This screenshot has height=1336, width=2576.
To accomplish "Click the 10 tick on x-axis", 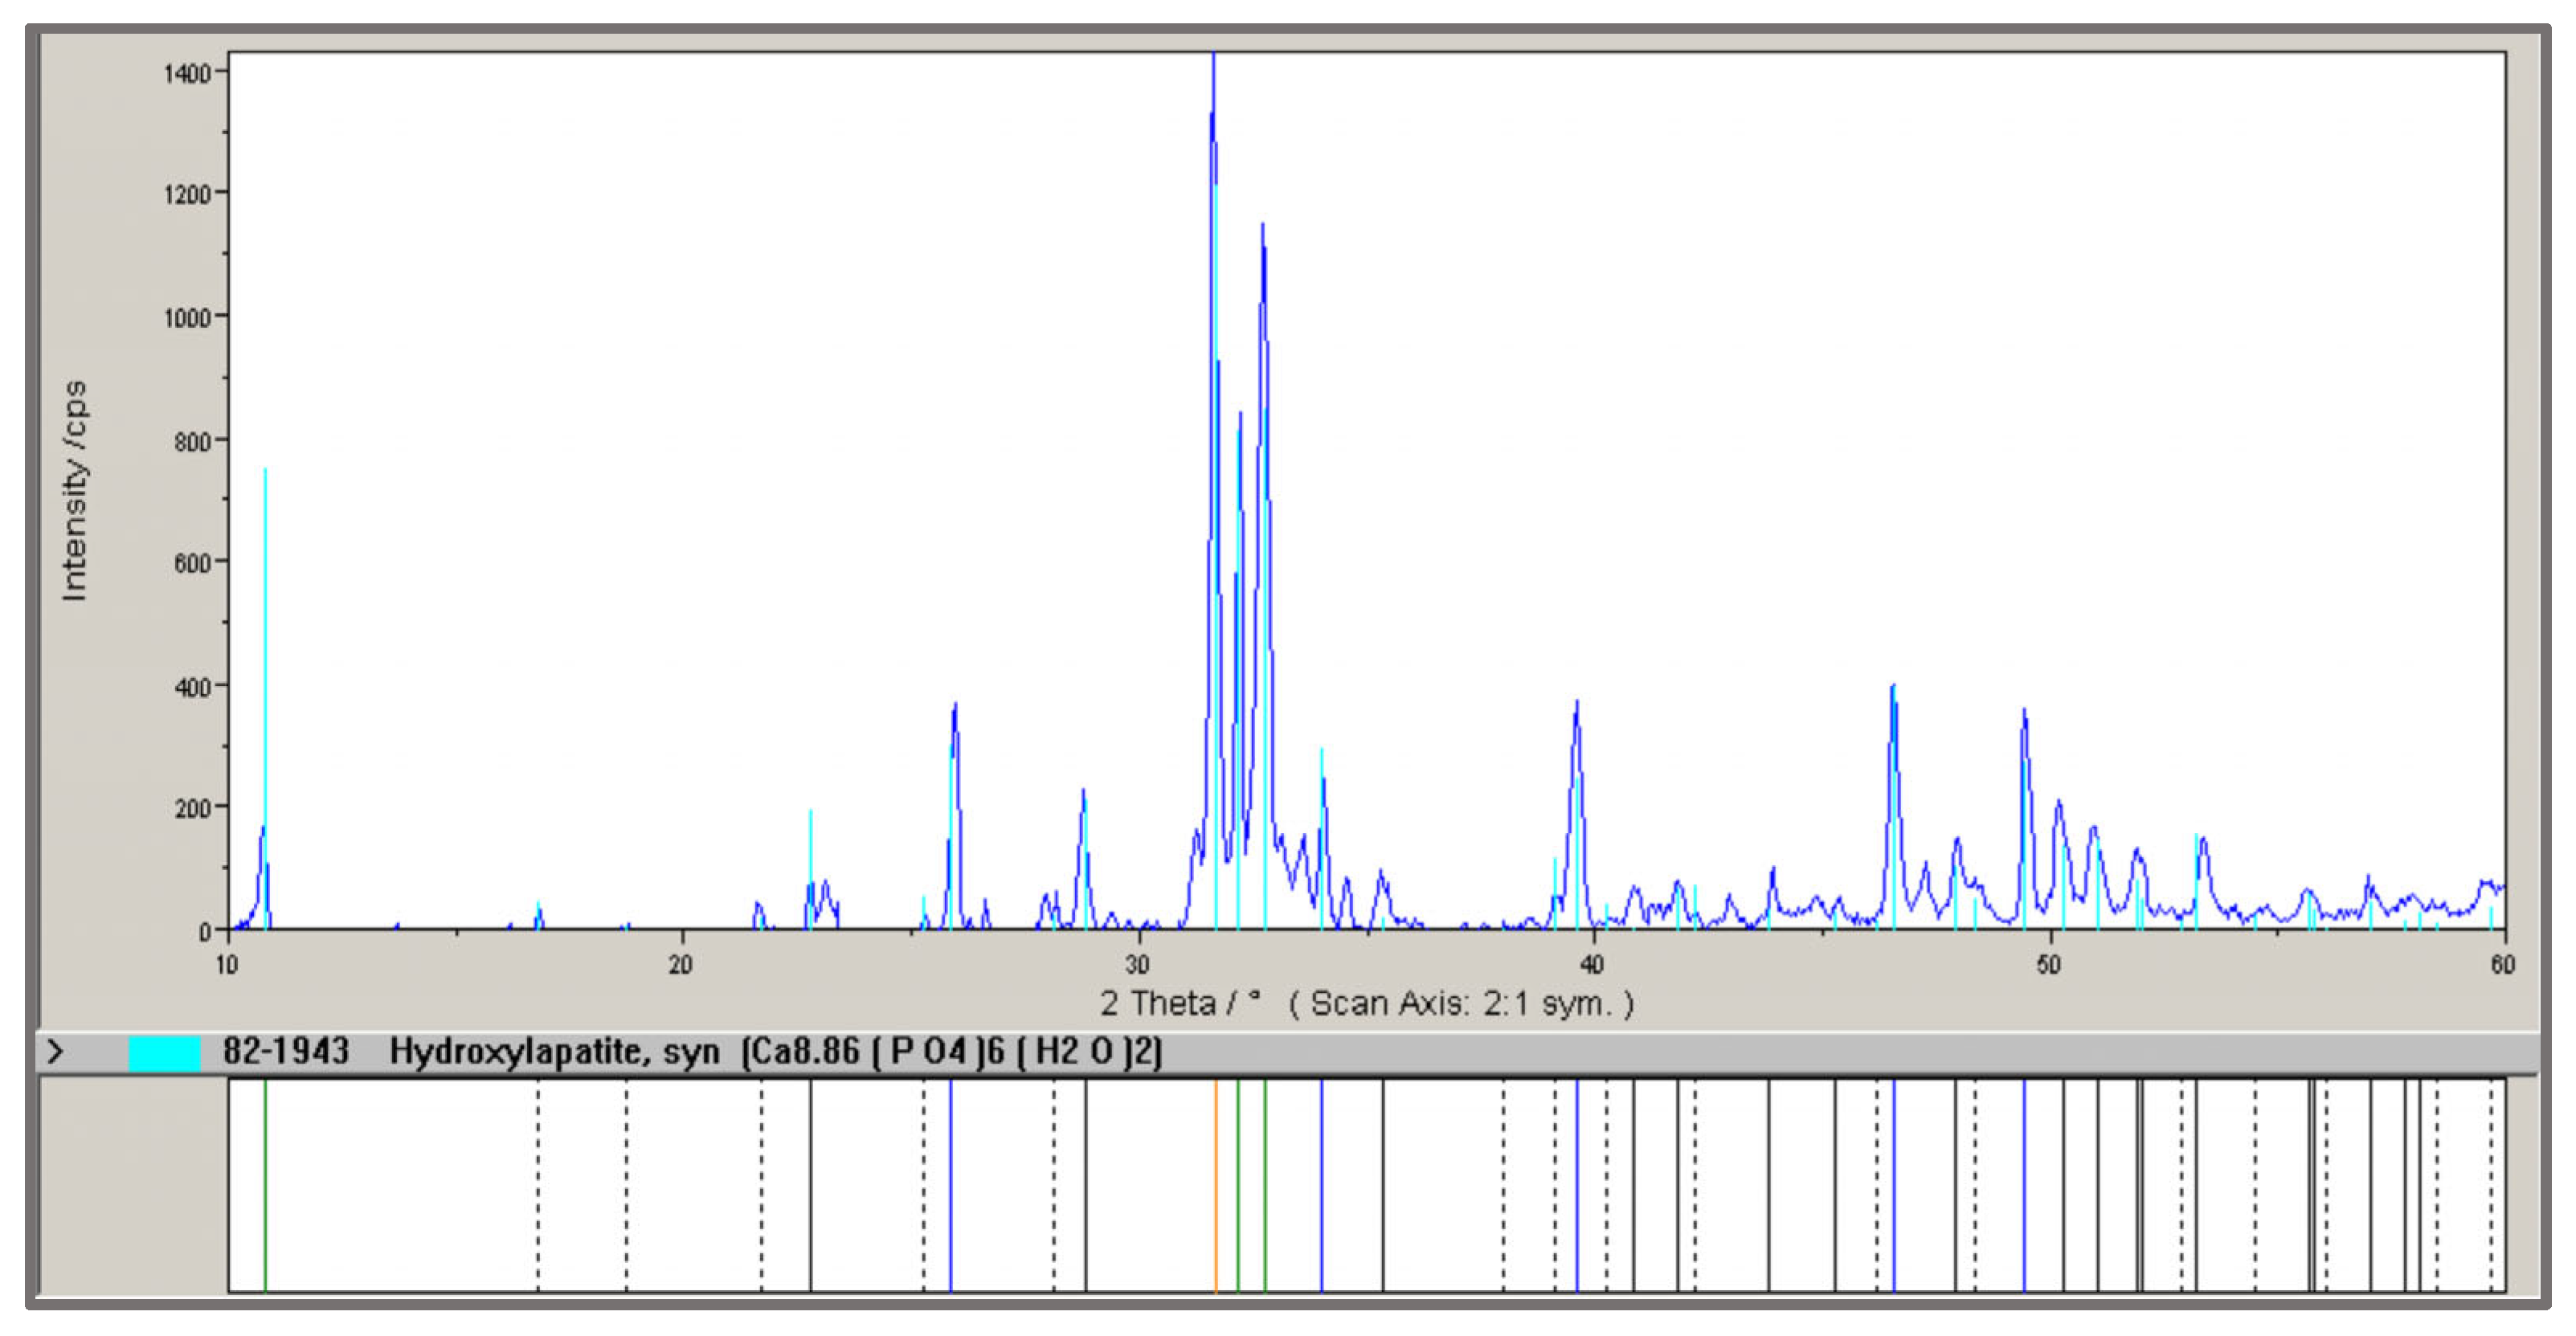I will click(227, 965).
